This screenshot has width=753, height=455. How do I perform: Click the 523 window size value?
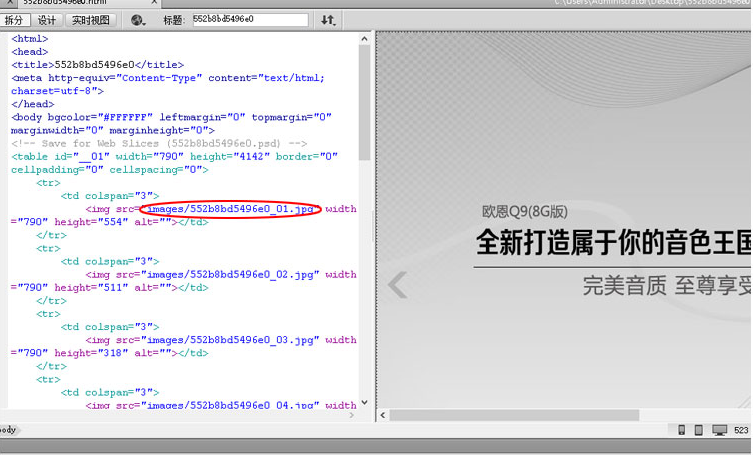click(741, 430)
